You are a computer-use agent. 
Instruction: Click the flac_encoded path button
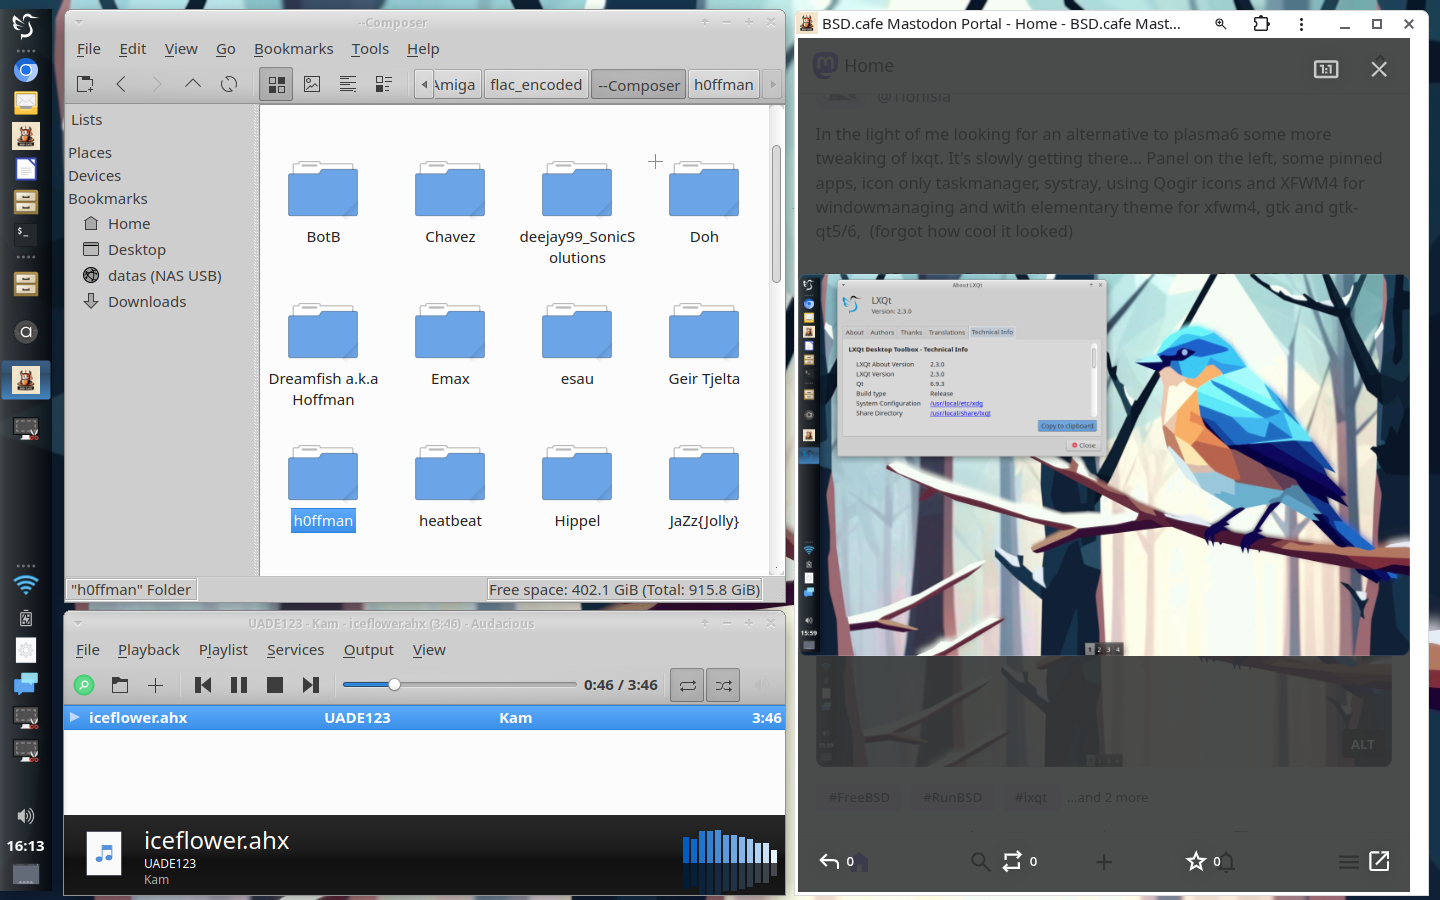click(536, 85)
